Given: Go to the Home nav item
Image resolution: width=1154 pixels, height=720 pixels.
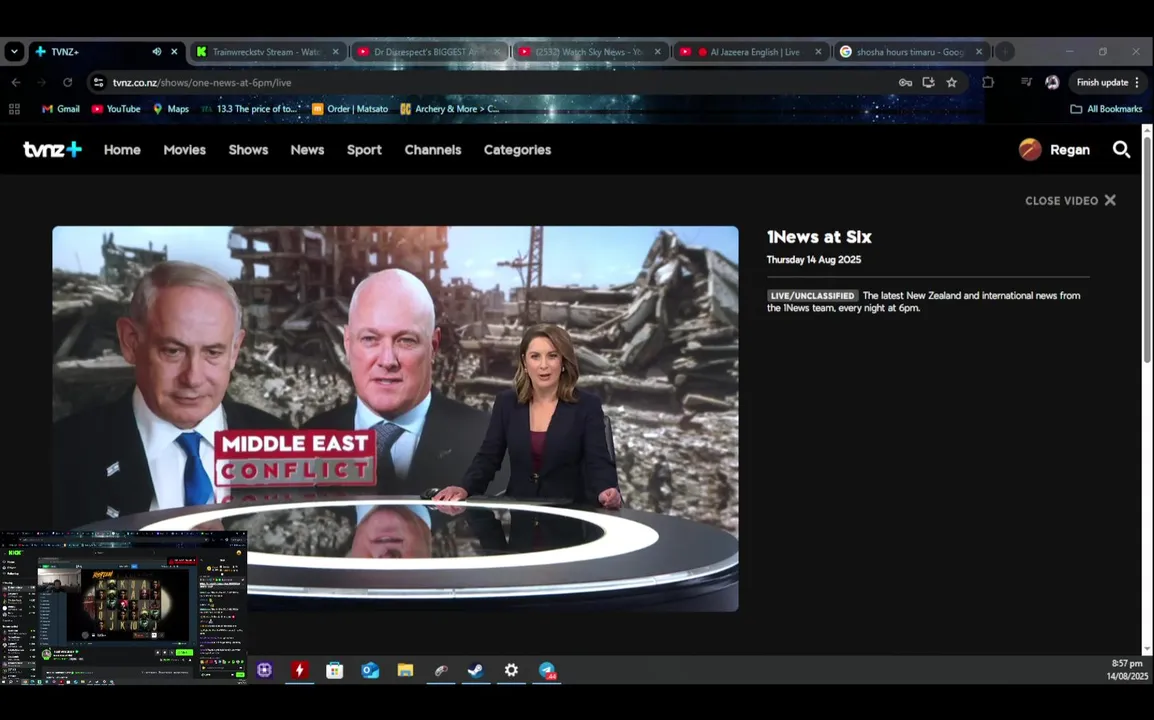Looking at the screenshot, I should pyautogui.click(x=122, y=149).
